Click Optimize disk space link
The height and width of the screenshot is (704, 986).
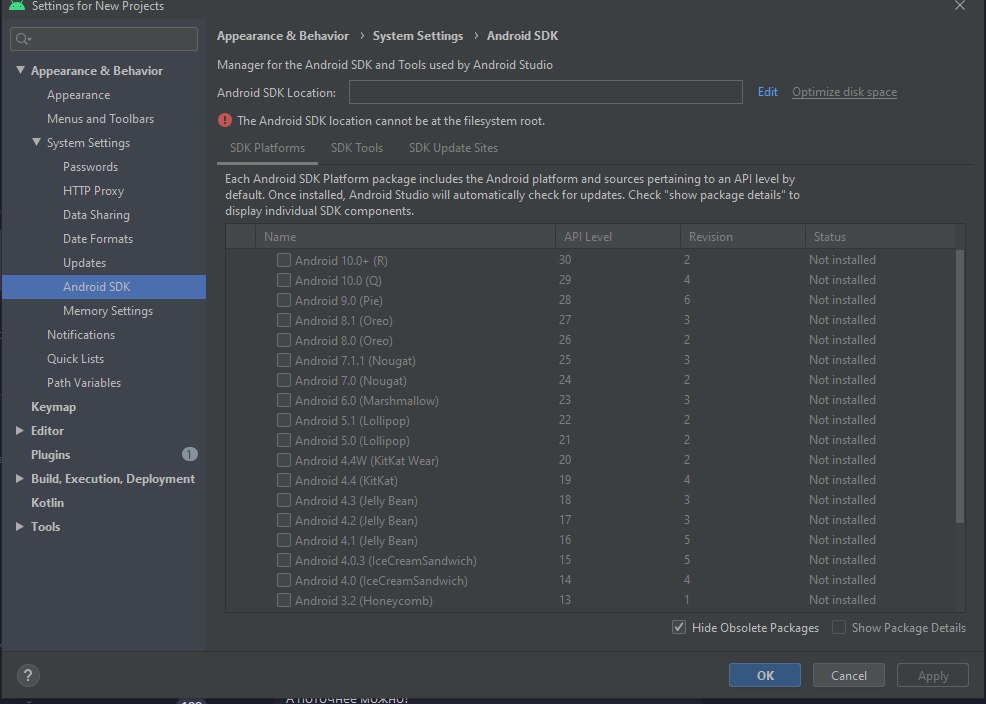tap(845, 92)
